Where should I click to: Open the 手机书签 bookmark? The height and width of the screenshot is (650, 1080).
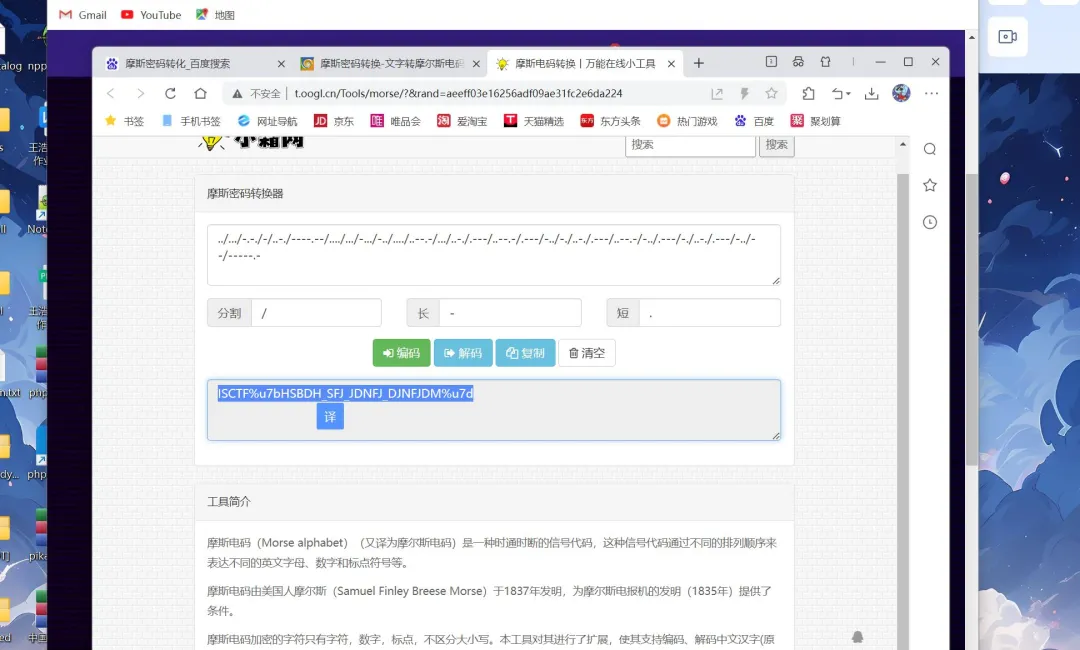[191, 121]
